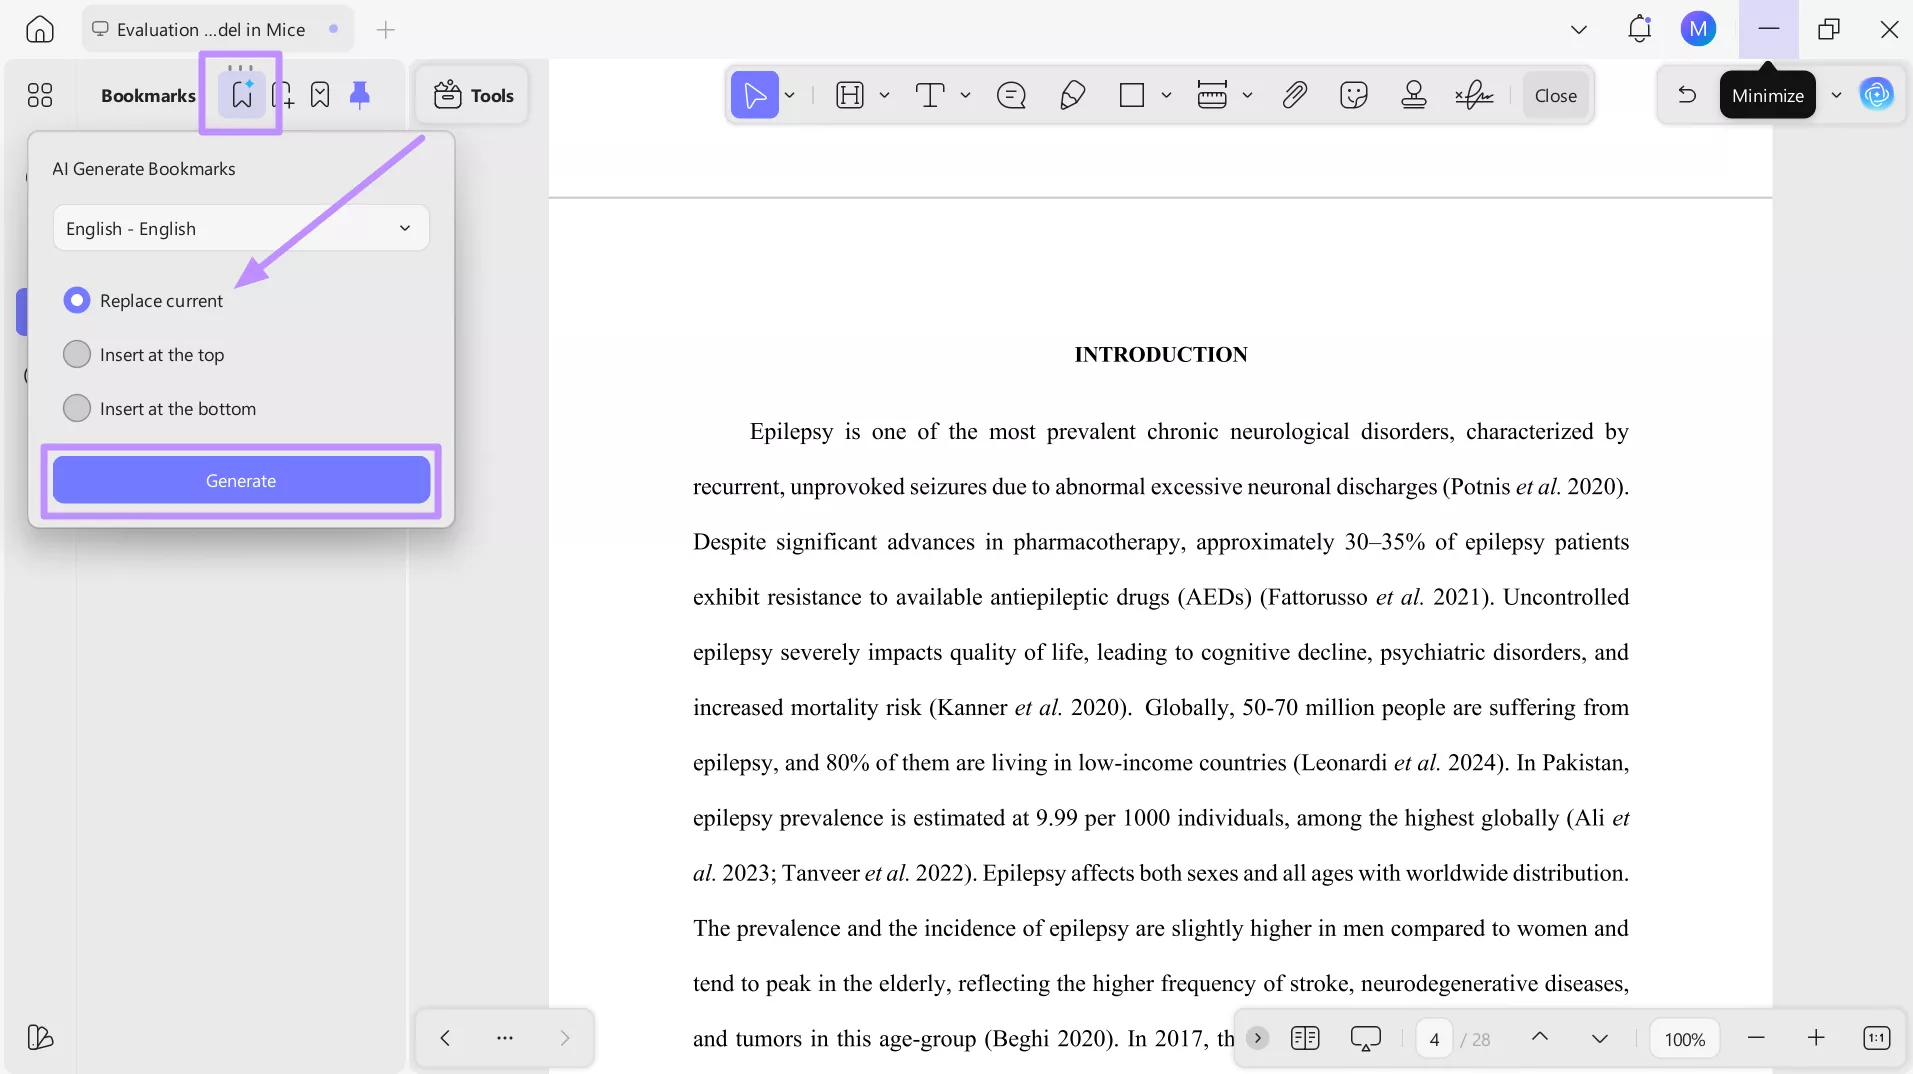Screen dimensions: 1913x1074
Task: Attach a file with the paperclip tool
Action: click(1294, 95)
